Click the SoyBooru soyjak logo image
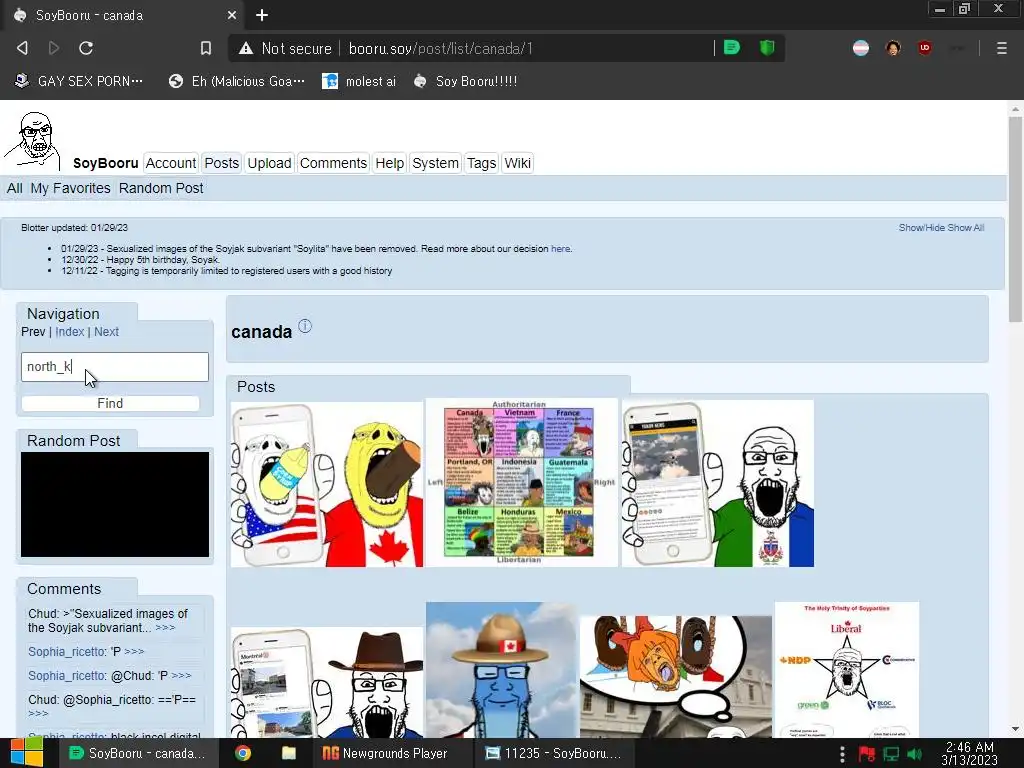The width and height of the screenshot is (1024, 768). click(33, 142)
